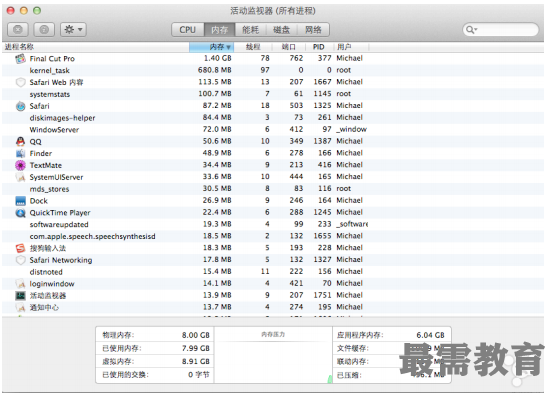551x399 pixels.
Task: Select the Finder face icon
Action: tap(20, 153)
